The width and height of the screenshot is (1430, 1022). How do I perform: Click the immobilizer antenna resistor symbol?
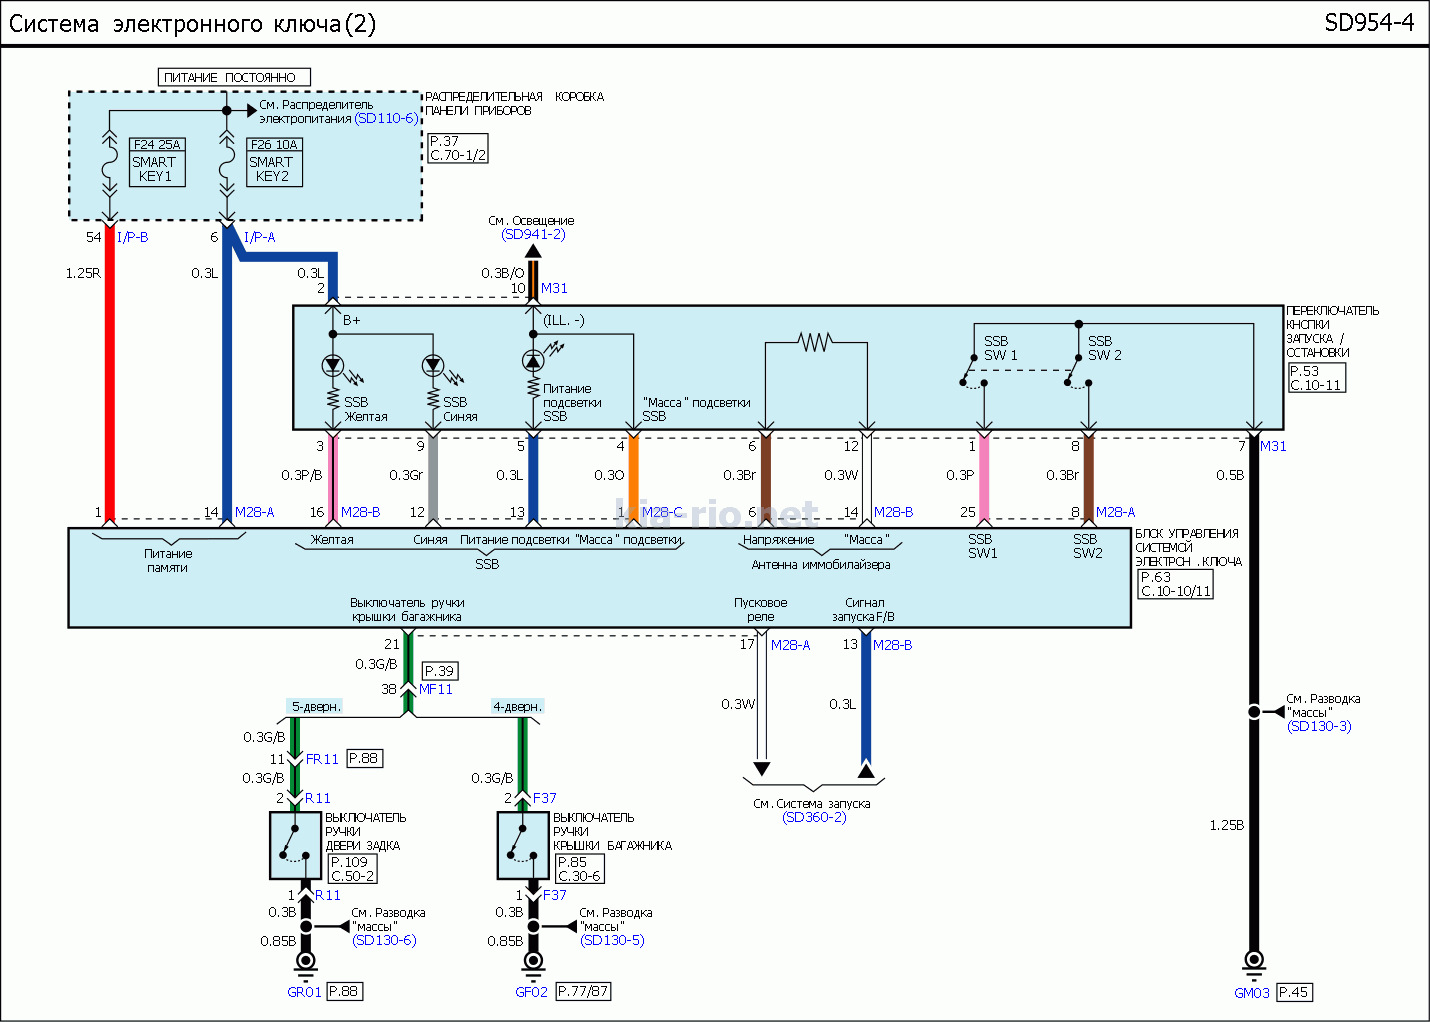click(x=815, y=343)
